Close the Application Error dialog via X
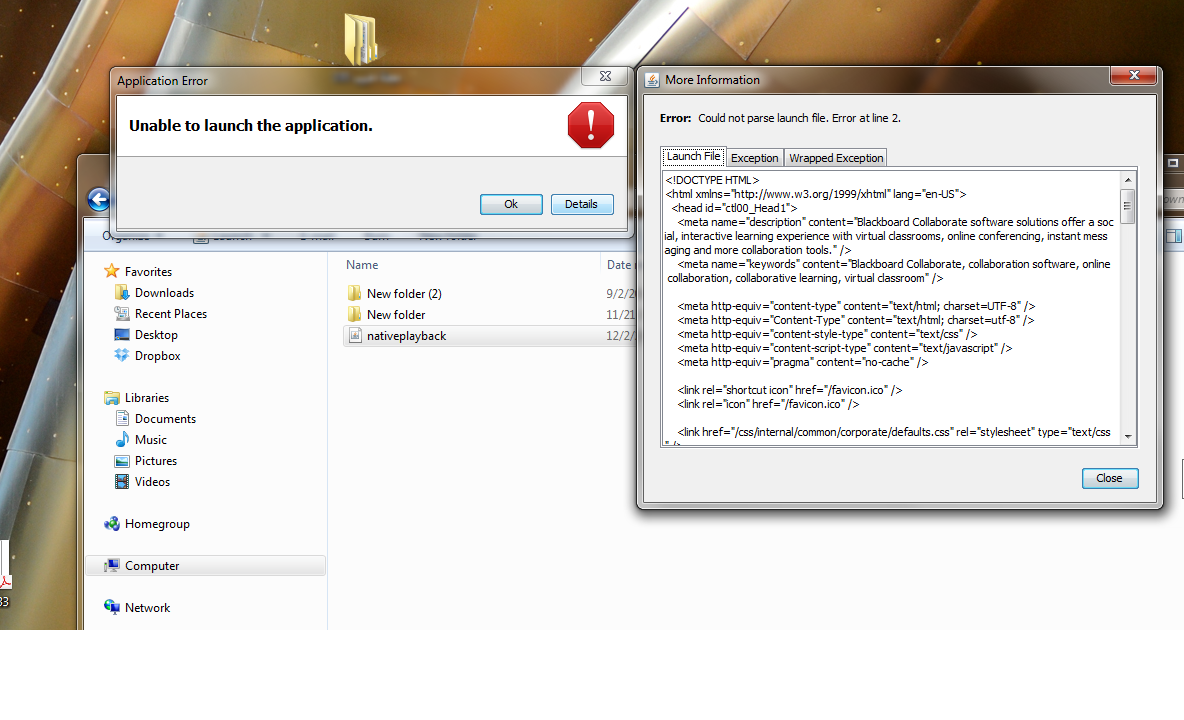 pos(606,76)
